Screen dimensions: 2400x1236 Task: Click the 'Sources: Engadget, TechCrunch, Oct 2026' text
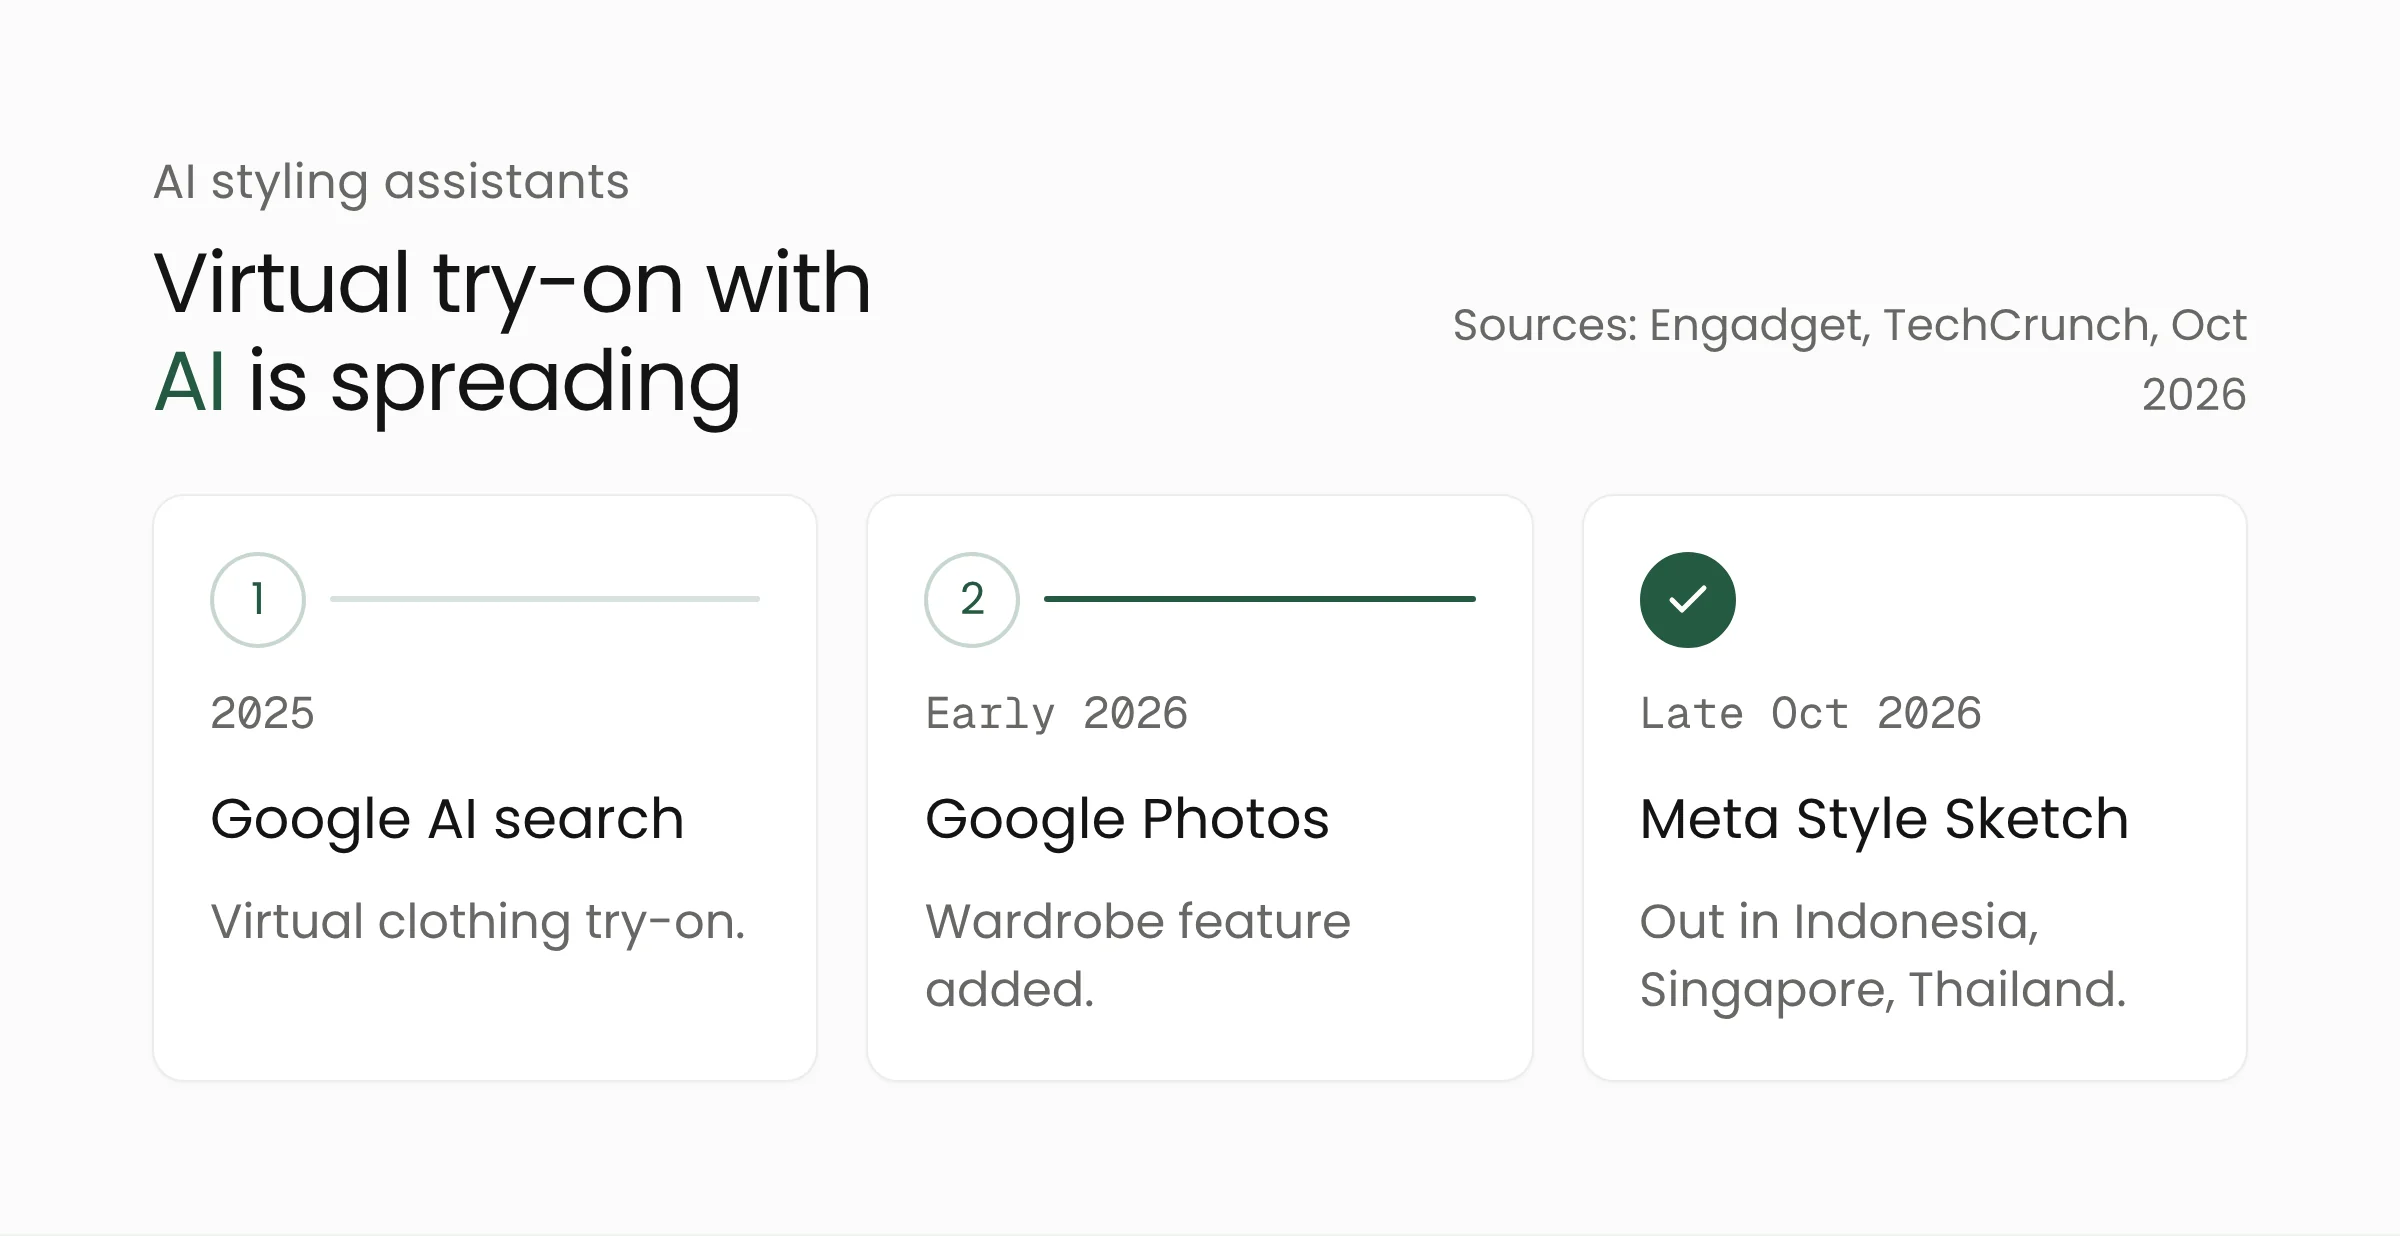1850,359
